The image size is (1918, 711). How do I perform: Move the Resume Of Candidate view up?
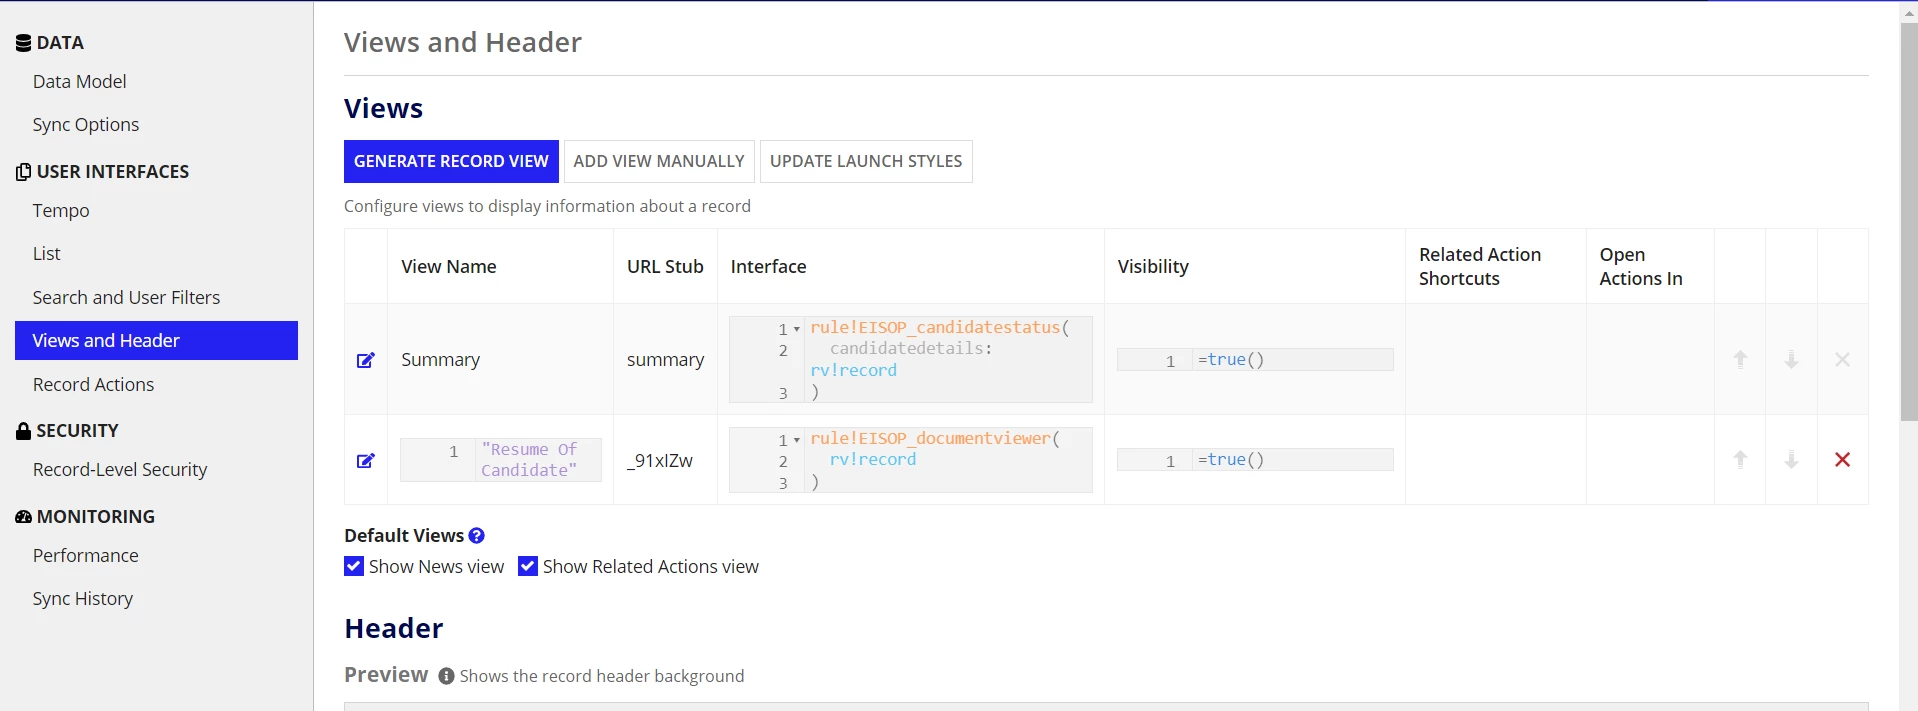tap(1740, 459)
